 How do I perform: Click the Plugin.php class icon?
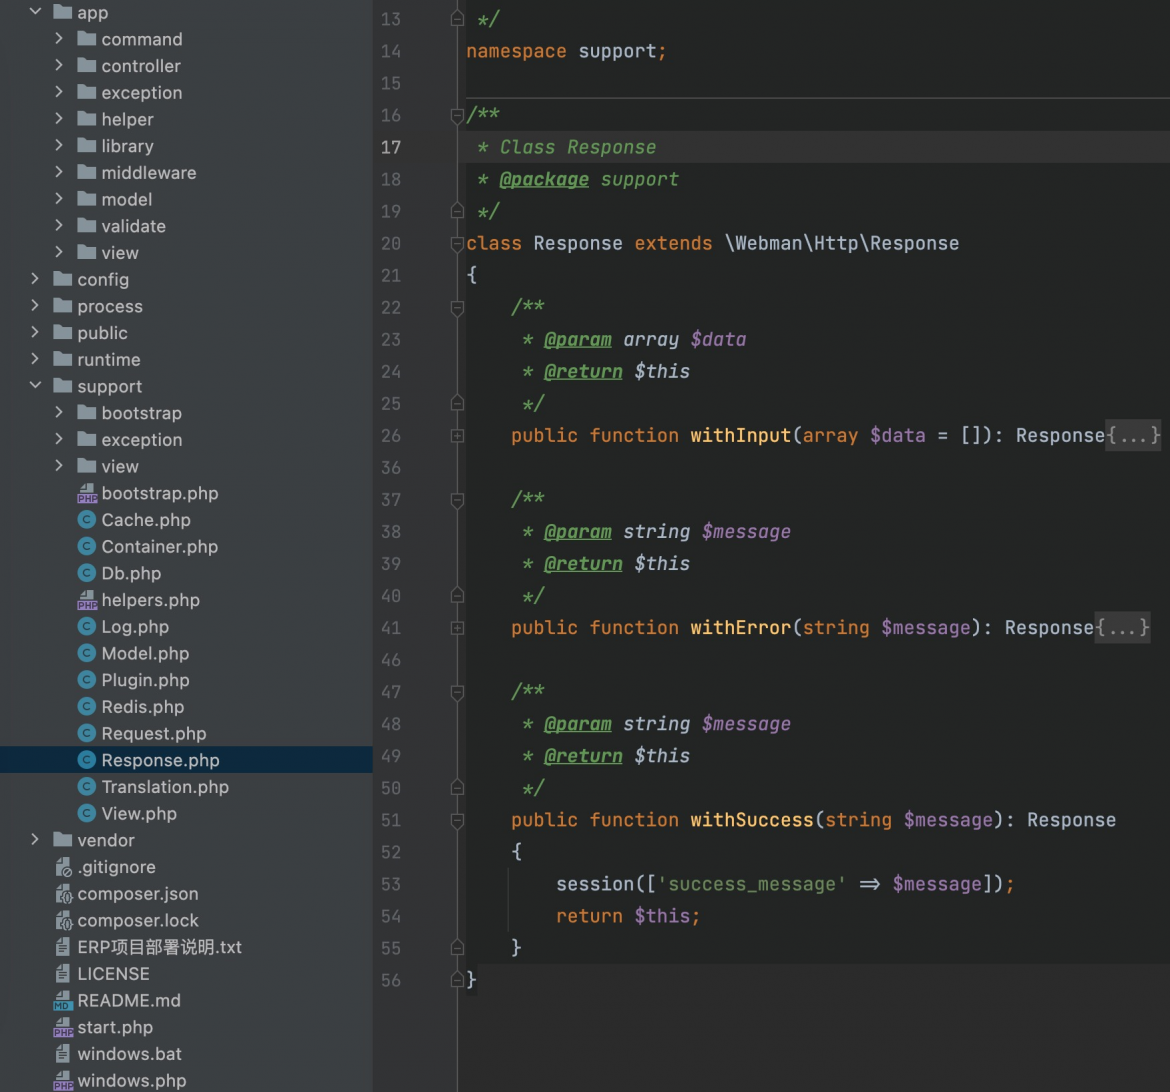pos(87,680)
